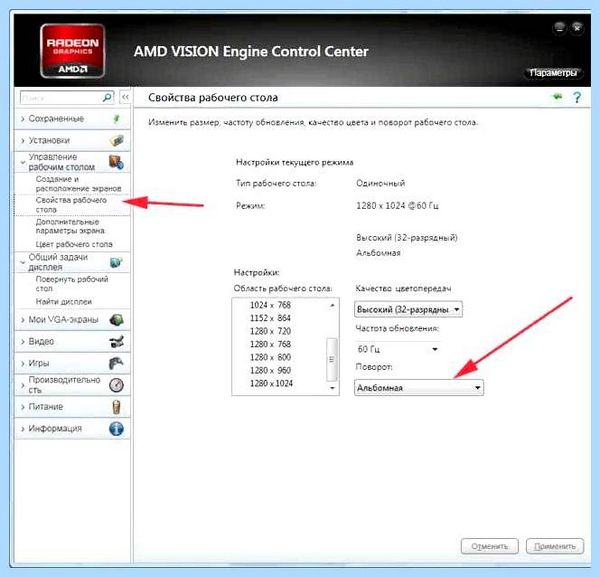Click the Производительность gauge icon
600x577 pixels.
[116, 385]
